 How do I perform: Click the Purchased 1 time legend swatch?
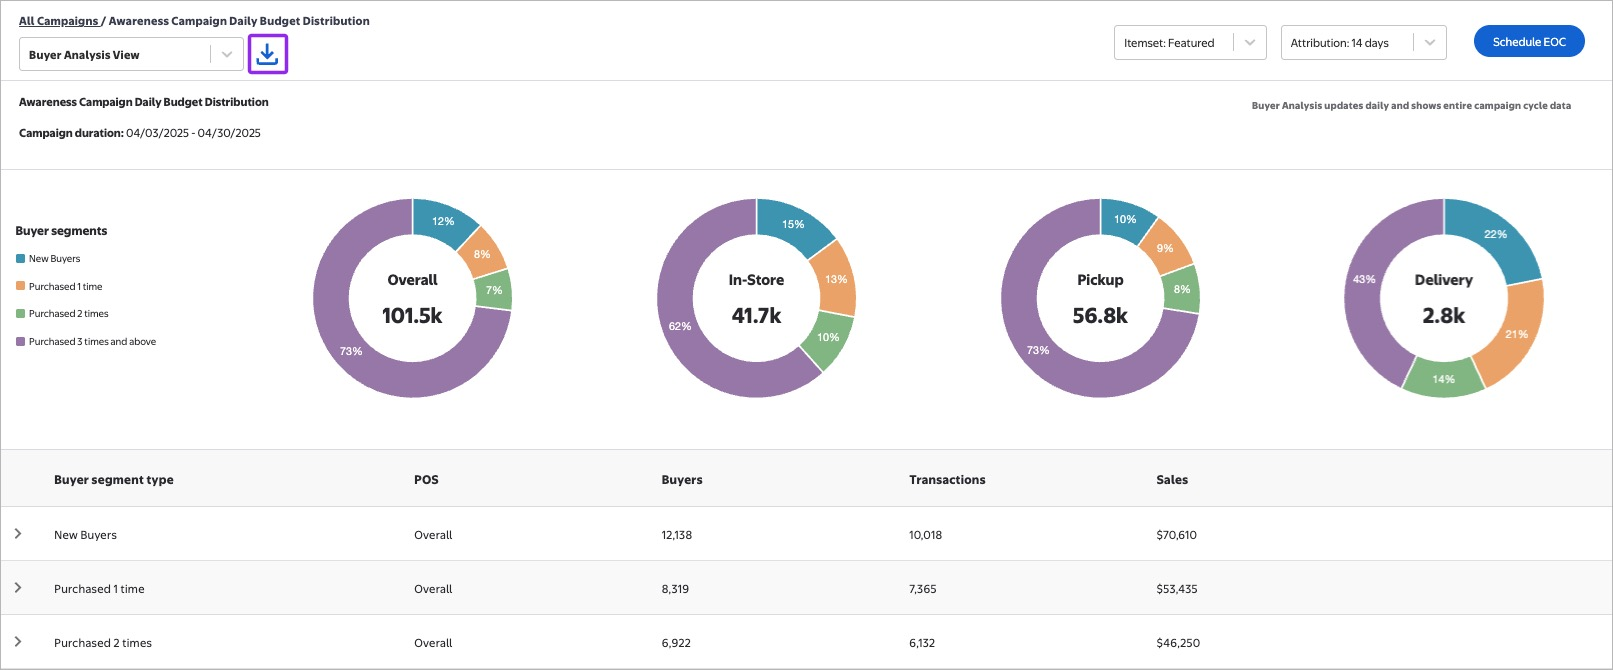click(21, 287)
